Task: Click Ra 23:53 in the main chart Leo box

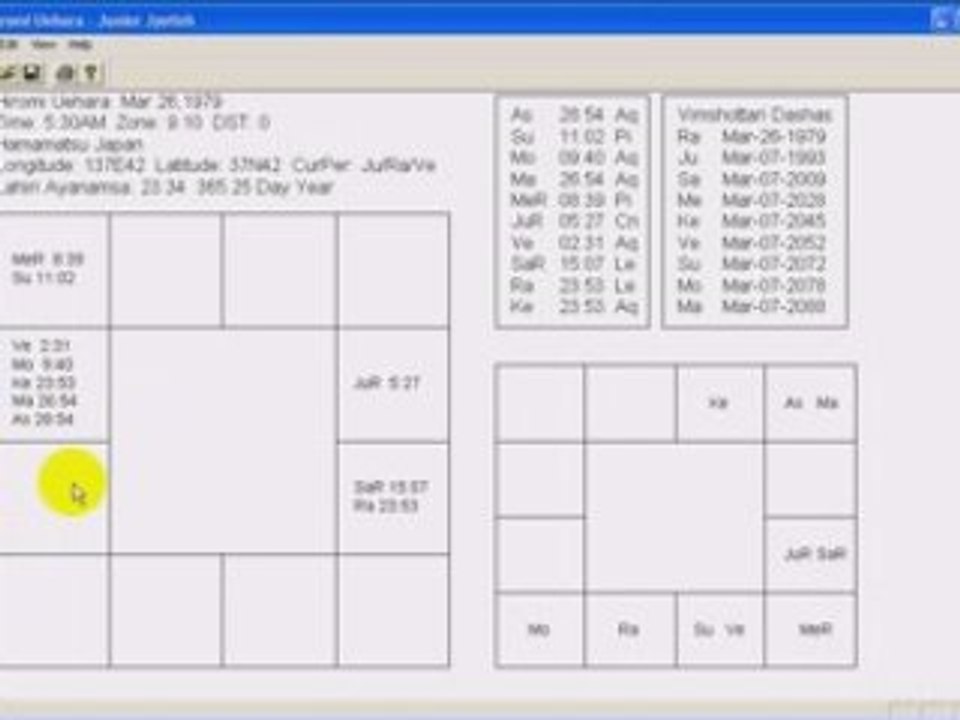Action: (x=386, y=506)
